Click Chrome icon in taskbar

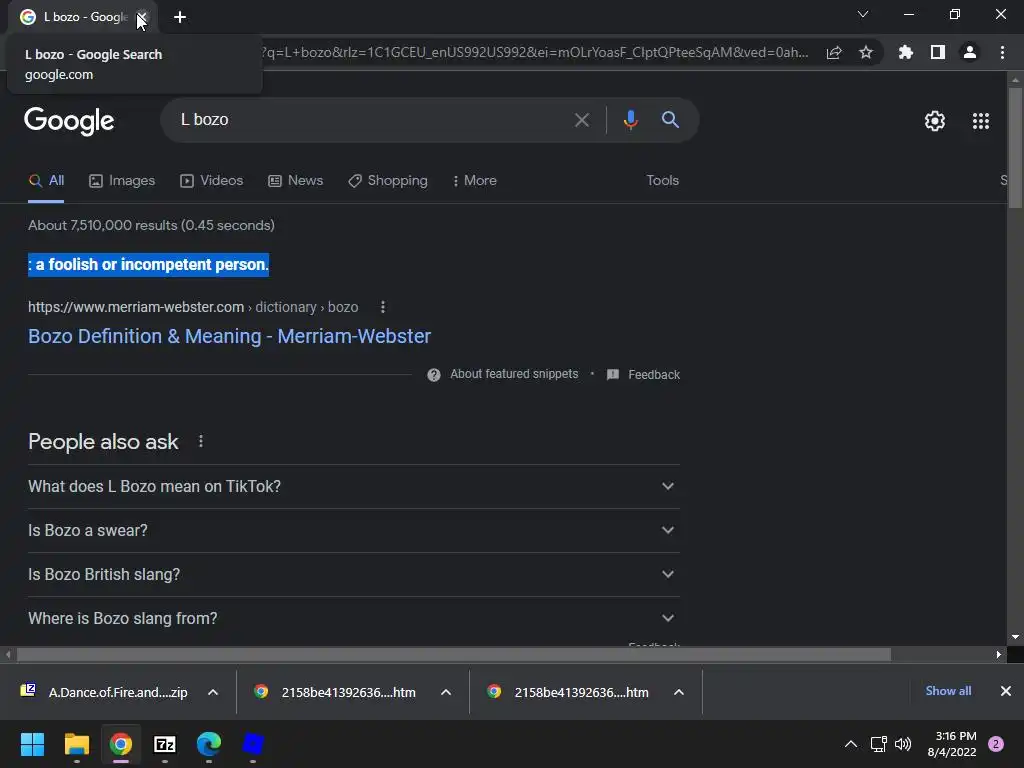121,744
